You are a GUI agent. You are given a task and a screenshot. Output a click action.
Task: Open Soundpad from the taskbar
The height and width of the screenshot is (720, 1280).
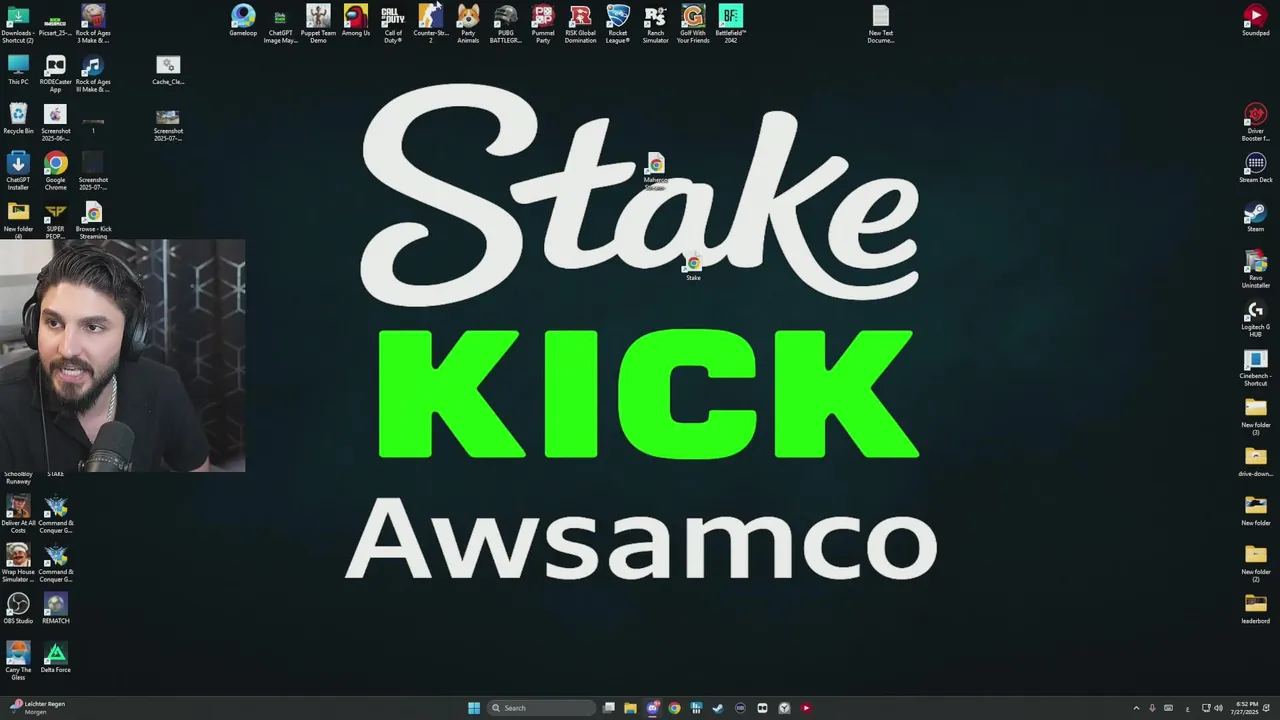(x=806, y=708)
